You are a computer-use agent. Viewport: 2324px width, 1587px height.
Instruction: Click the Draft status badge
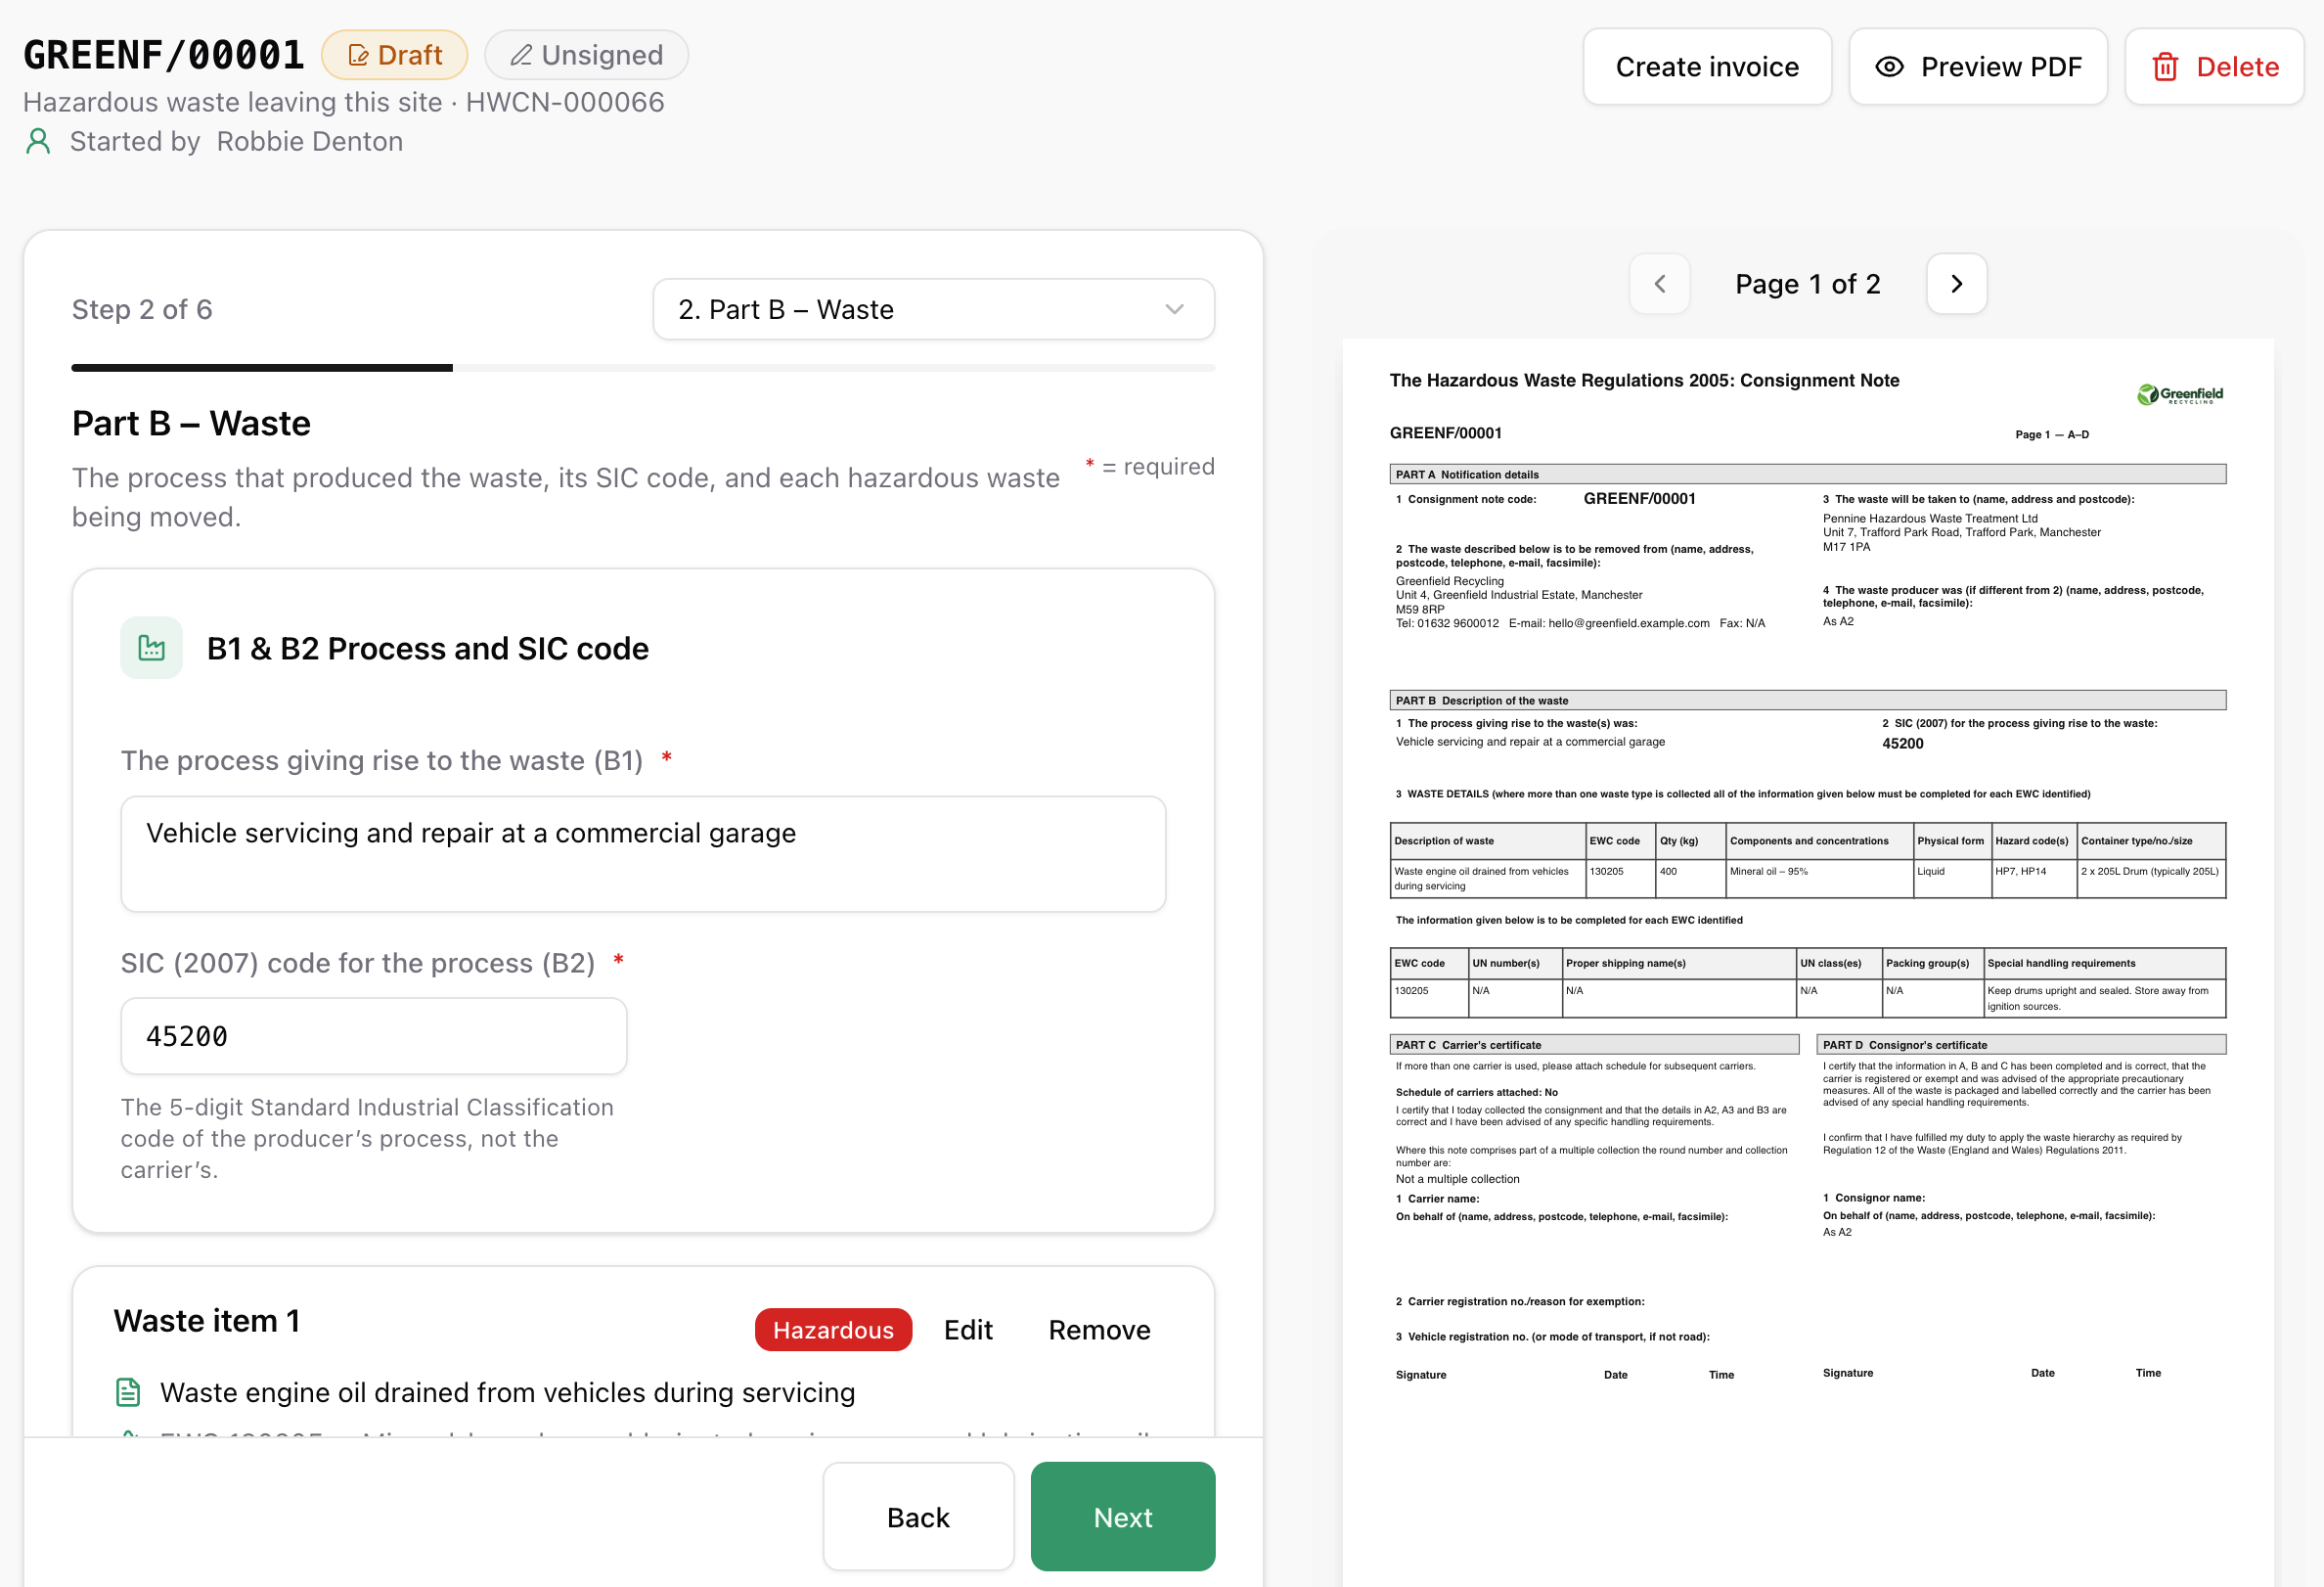[x=394, y=55]
